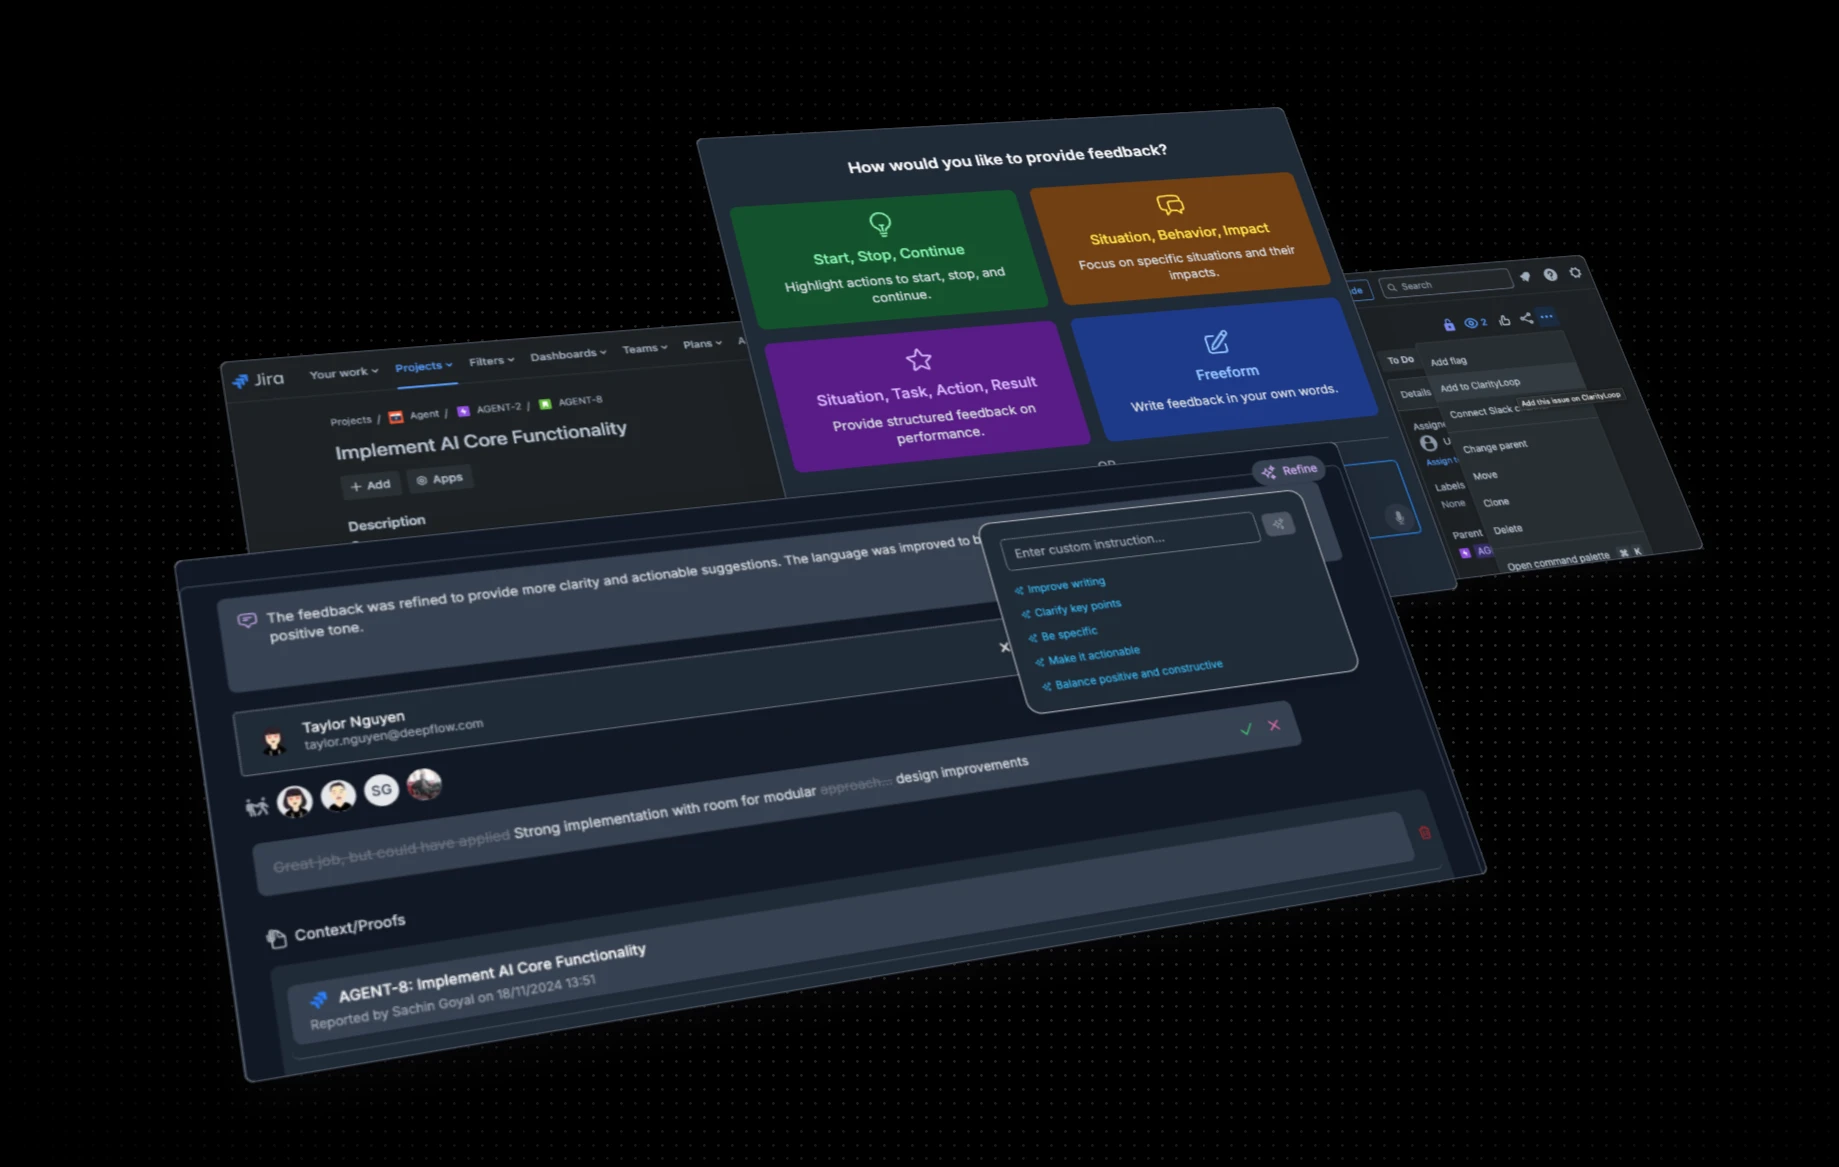The width and height of the screenshot is (1839, 1167).
Task: Click the purple lock restriction icon
Action: (1449, 324)
